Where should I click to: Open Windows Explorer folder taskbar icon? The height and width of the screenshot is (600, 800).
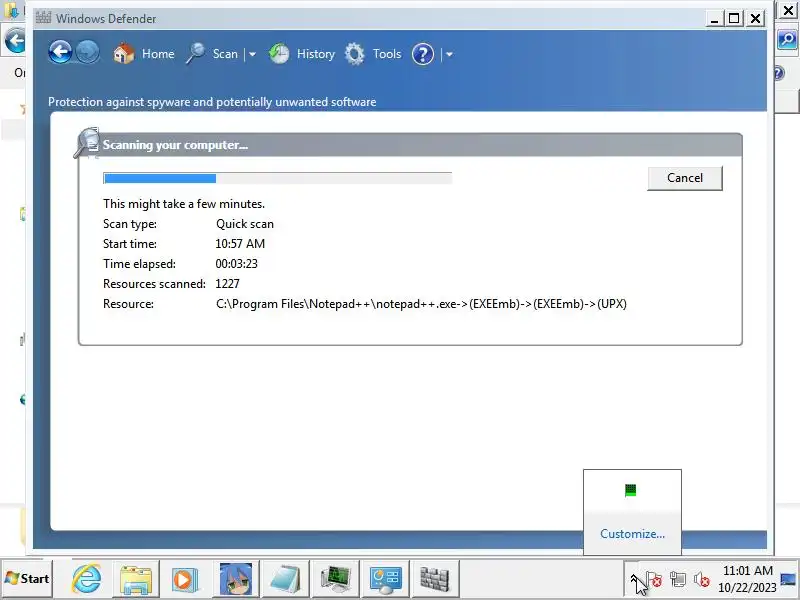(x=136, y=579)
